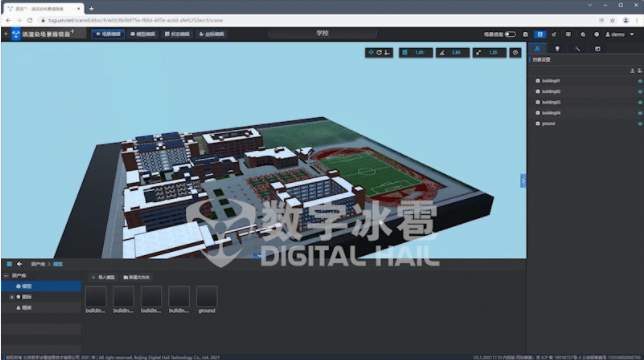
Task: Switch to the model editing tab
Action: tap(143, 34)
